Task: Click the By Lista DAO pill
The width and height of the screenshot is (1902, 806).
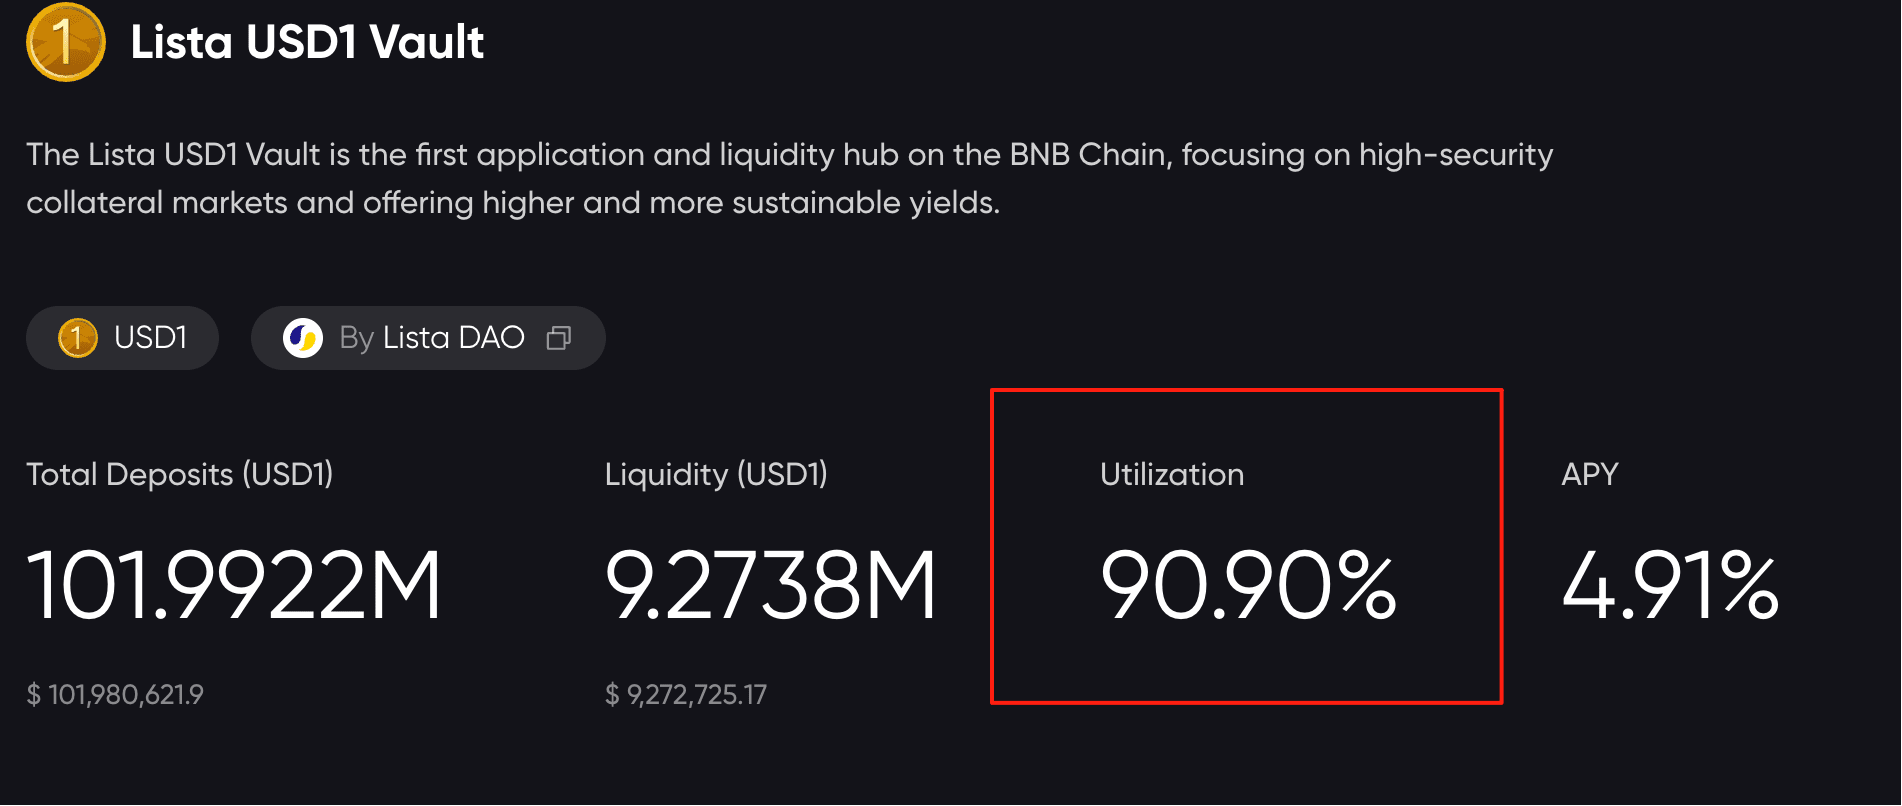Action: (x=428, y=338)
